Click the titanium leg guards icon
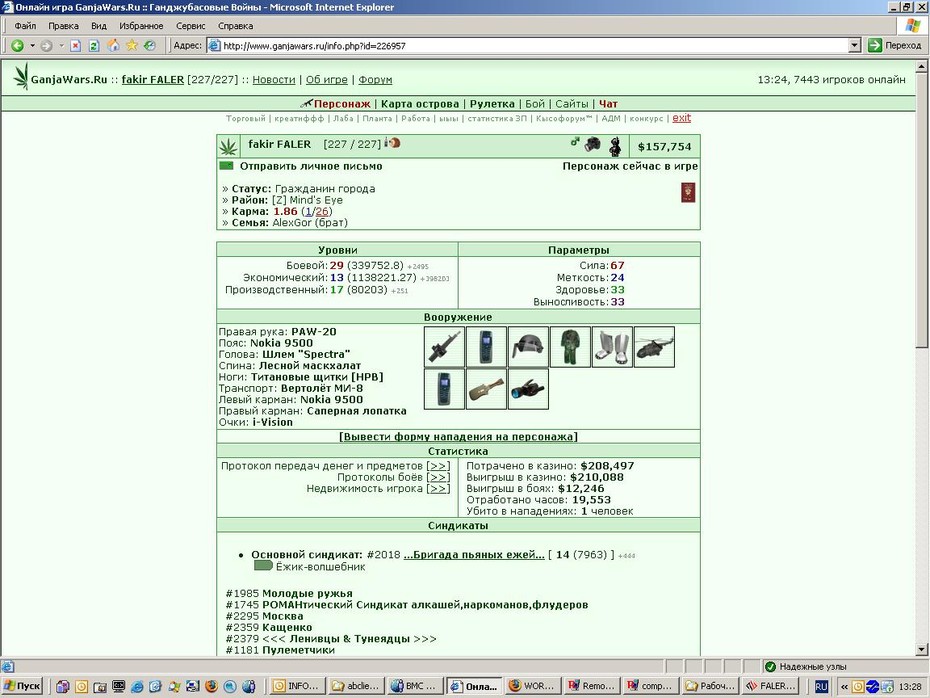 pyautogui.click(x=612, y=347)
